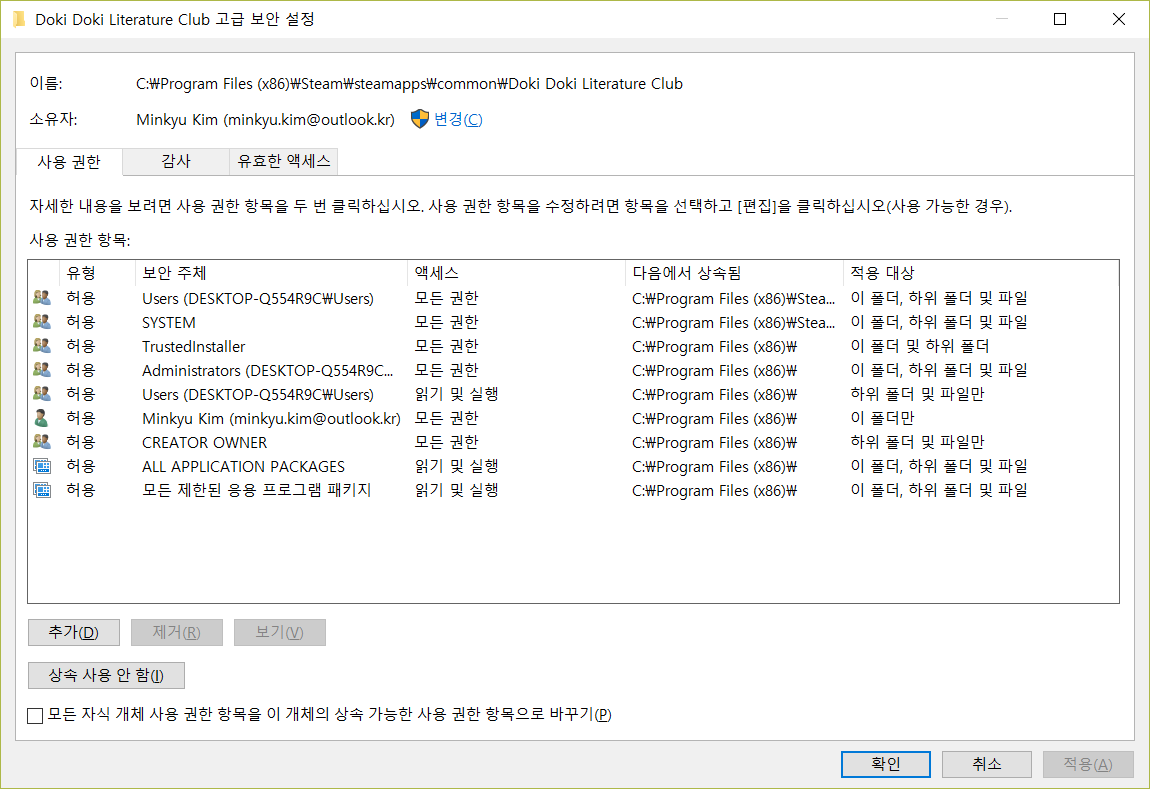This screenshot has width=1150, height=789.
Task: Click the group icon beside CREATOR OWNER
Action: pos(42,442)
